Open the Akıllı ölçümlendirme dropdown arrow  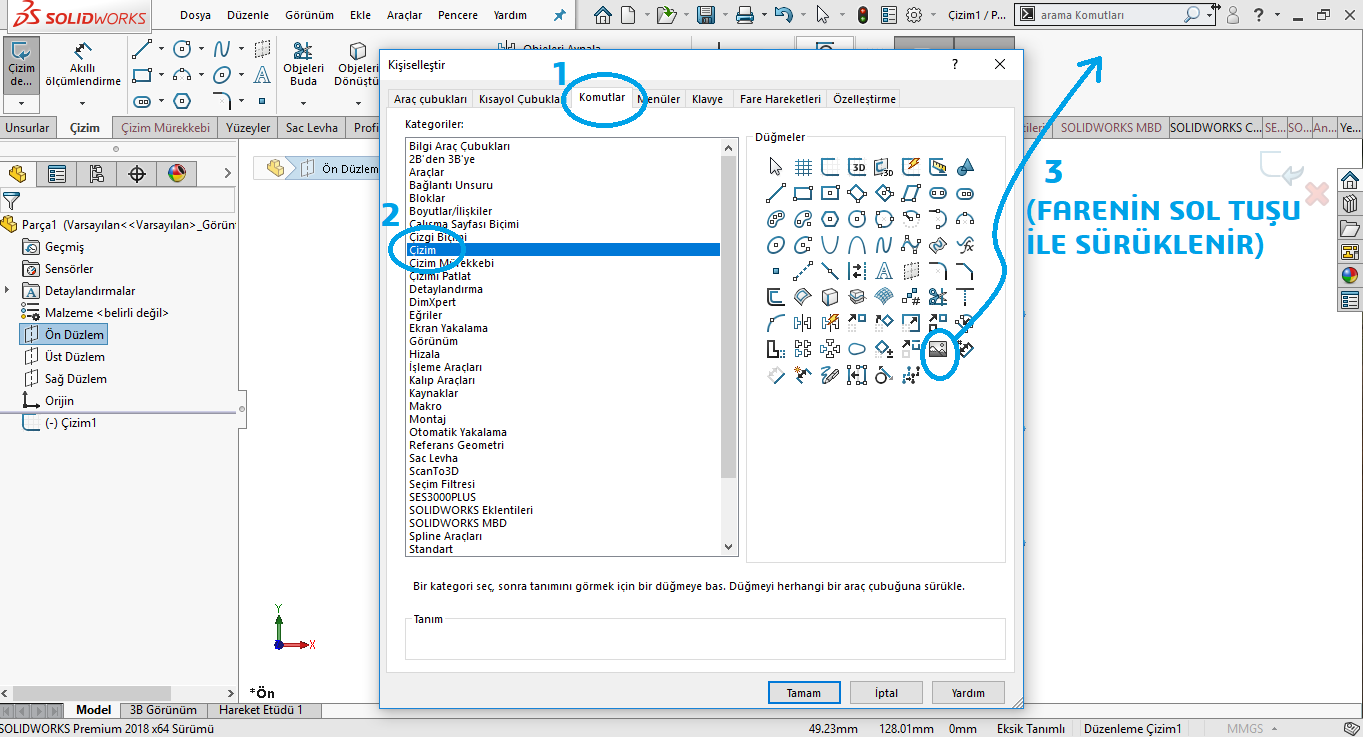(x=81, y=103)
